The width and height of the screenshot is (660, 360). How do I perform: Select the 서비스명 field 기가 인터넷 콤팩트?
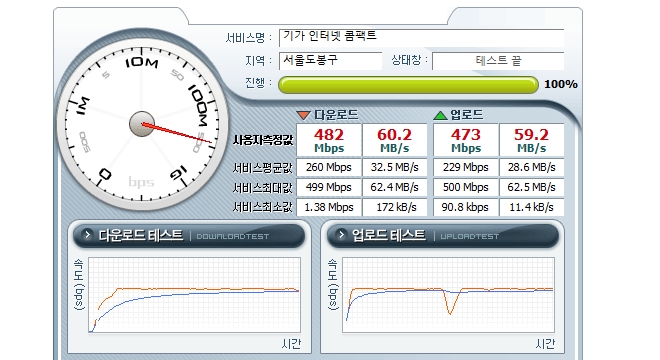click(421, 37)
